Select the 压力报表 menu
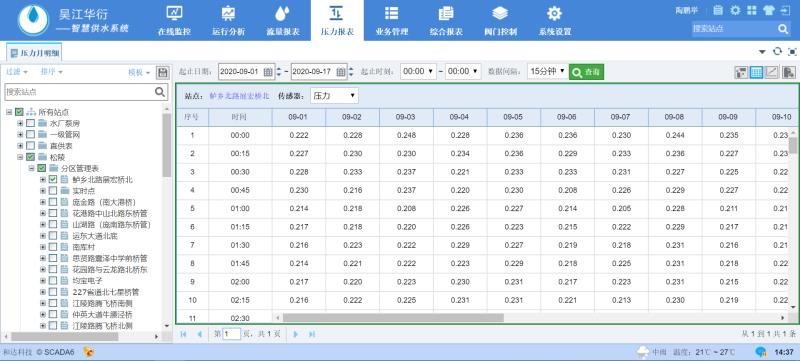The height and width of the screenshot is (361, 800). tap(337, 20)
